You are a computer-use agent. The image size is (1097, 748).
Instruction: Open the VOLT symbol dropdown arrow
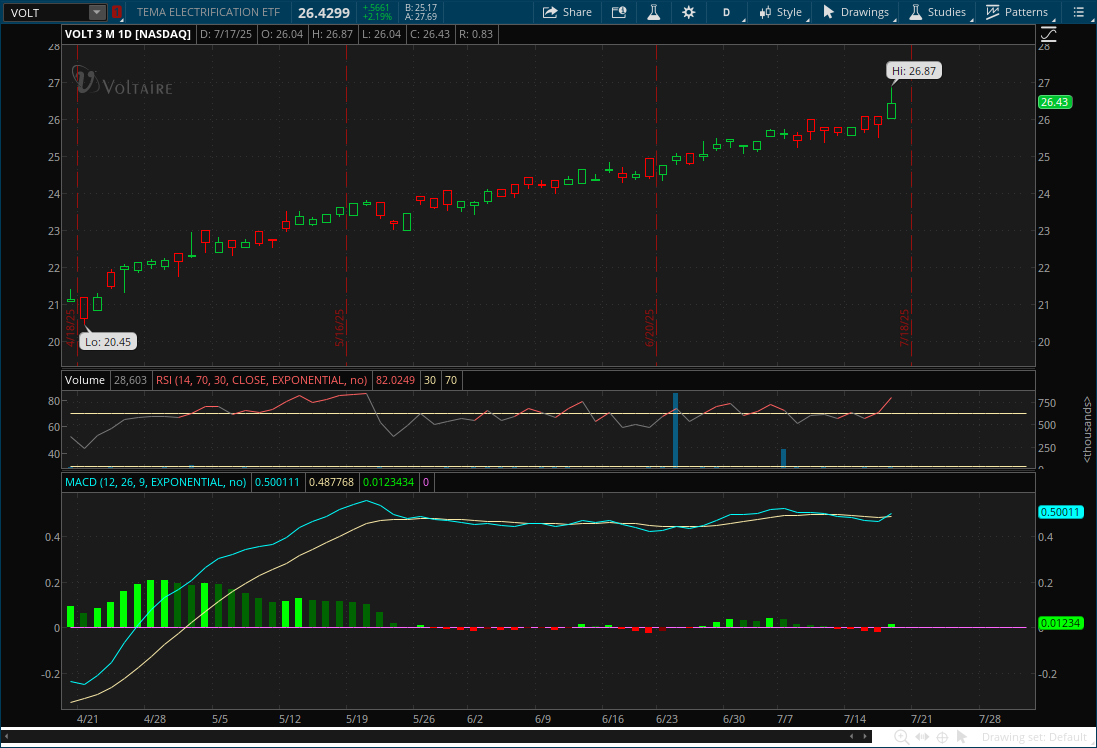point(97,12)
